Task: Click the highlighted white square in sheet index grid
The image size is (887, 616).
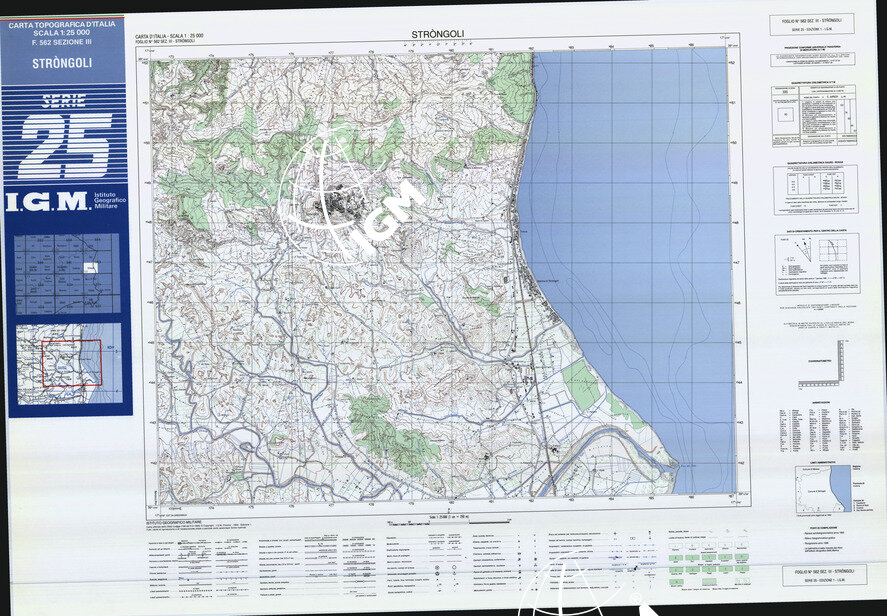Action: pos(91,268)
